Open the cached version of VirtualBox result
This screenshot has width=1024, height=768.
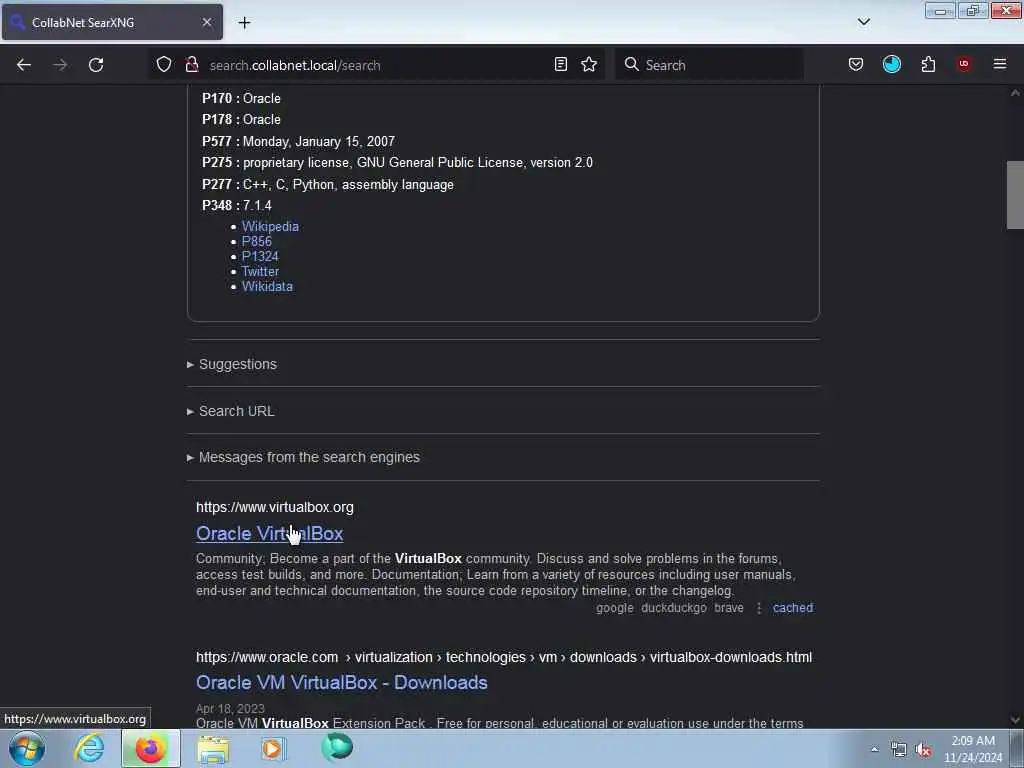click(x=793, y=608)
